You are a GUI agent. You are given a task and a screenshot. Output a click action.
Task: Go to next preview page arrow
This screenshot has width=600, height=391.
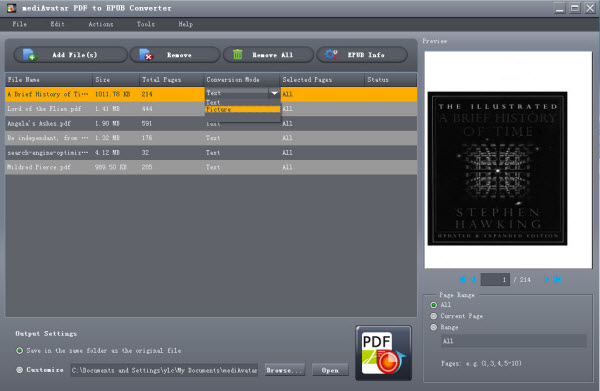[546, 279]
